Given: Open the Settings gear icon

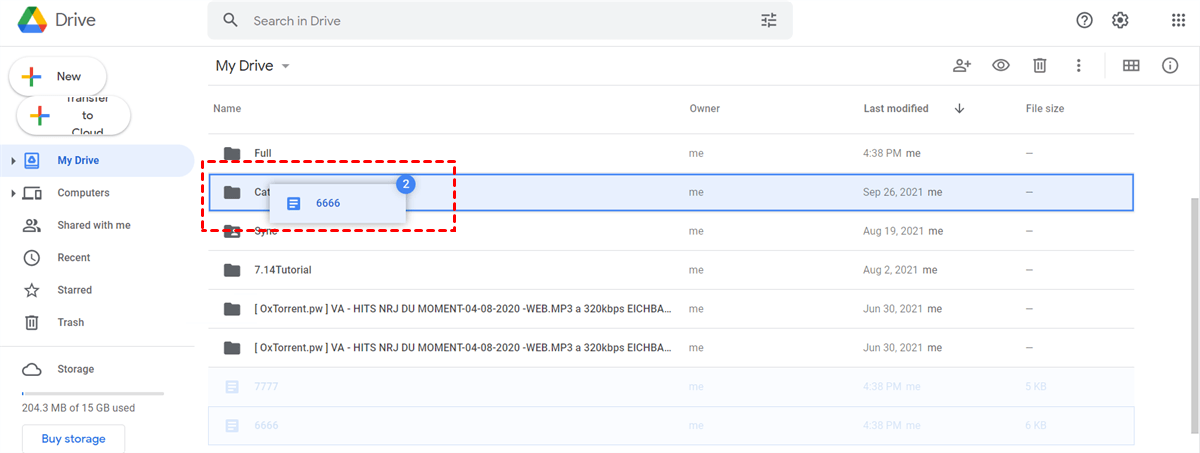Looking at the screenshot, I should coord(1120,20).
